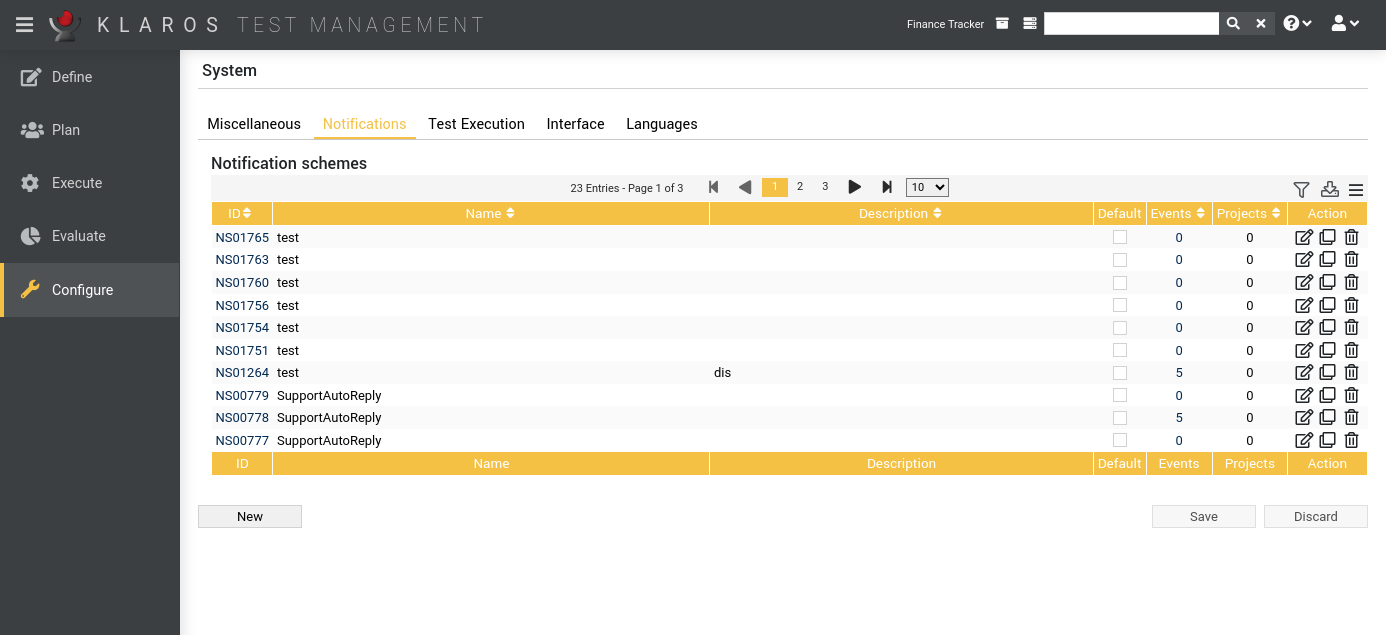The width and height of the screenshot is (1386, 635).
Task: Check the Default box on NS01264
Action: click(x=1120, y=372)
